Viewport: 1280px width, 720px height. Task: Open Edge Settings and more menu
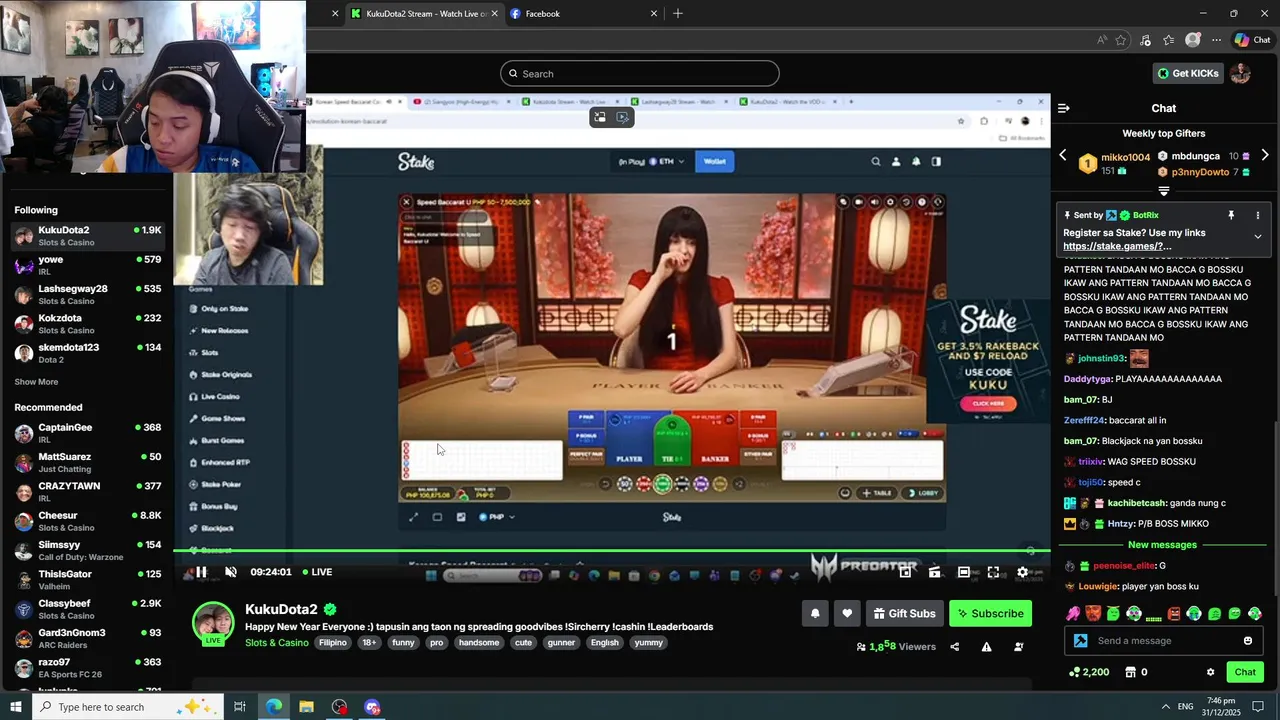point(1216,40)
